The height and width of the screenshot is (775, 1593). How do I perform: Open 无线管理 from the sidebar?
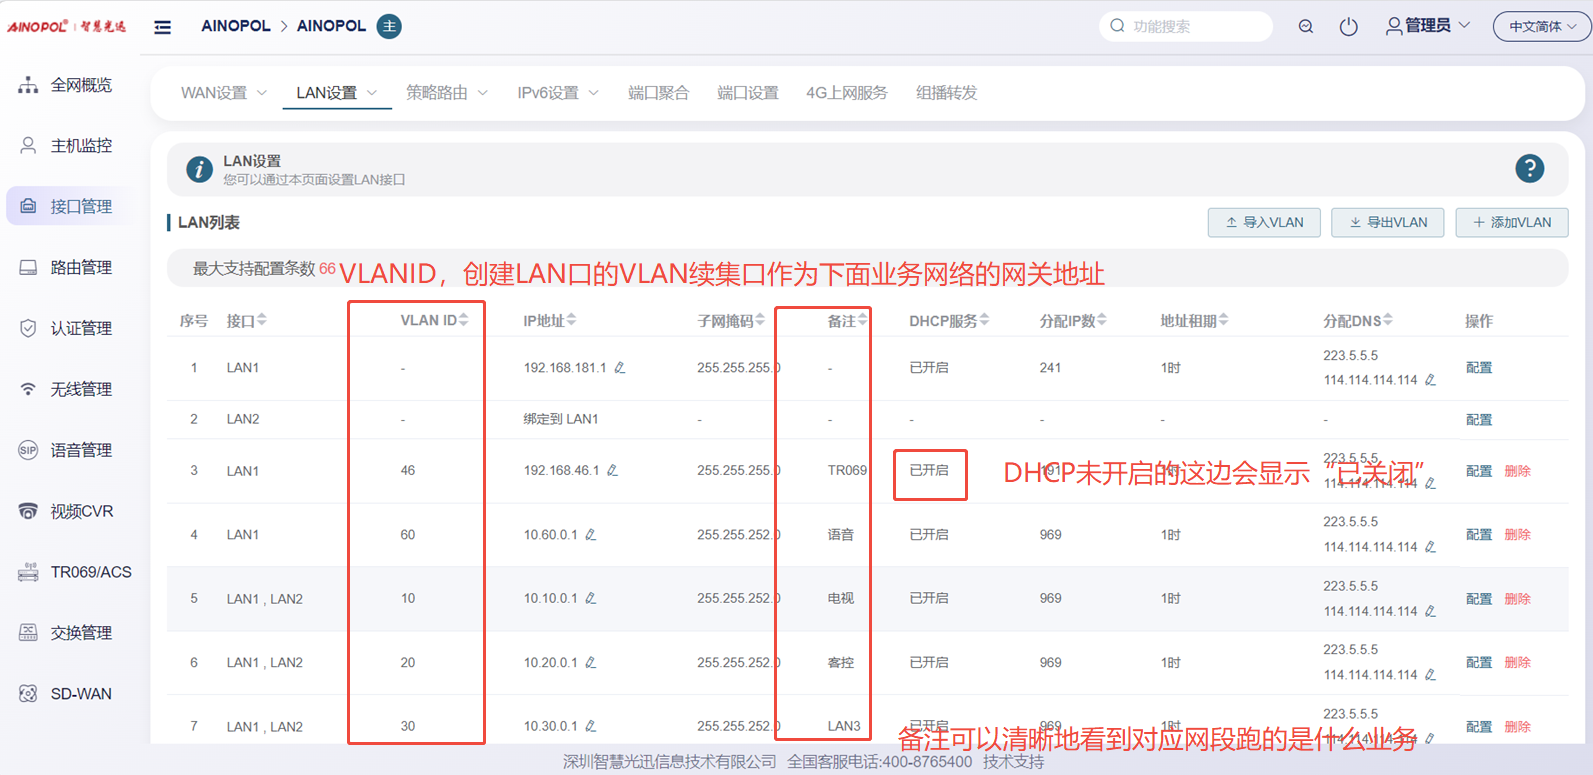(x=80, y=389)
